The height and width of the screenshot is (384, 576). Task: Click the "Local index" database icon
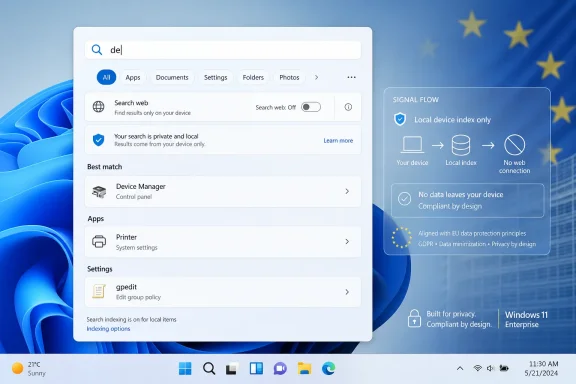[461, 146]
